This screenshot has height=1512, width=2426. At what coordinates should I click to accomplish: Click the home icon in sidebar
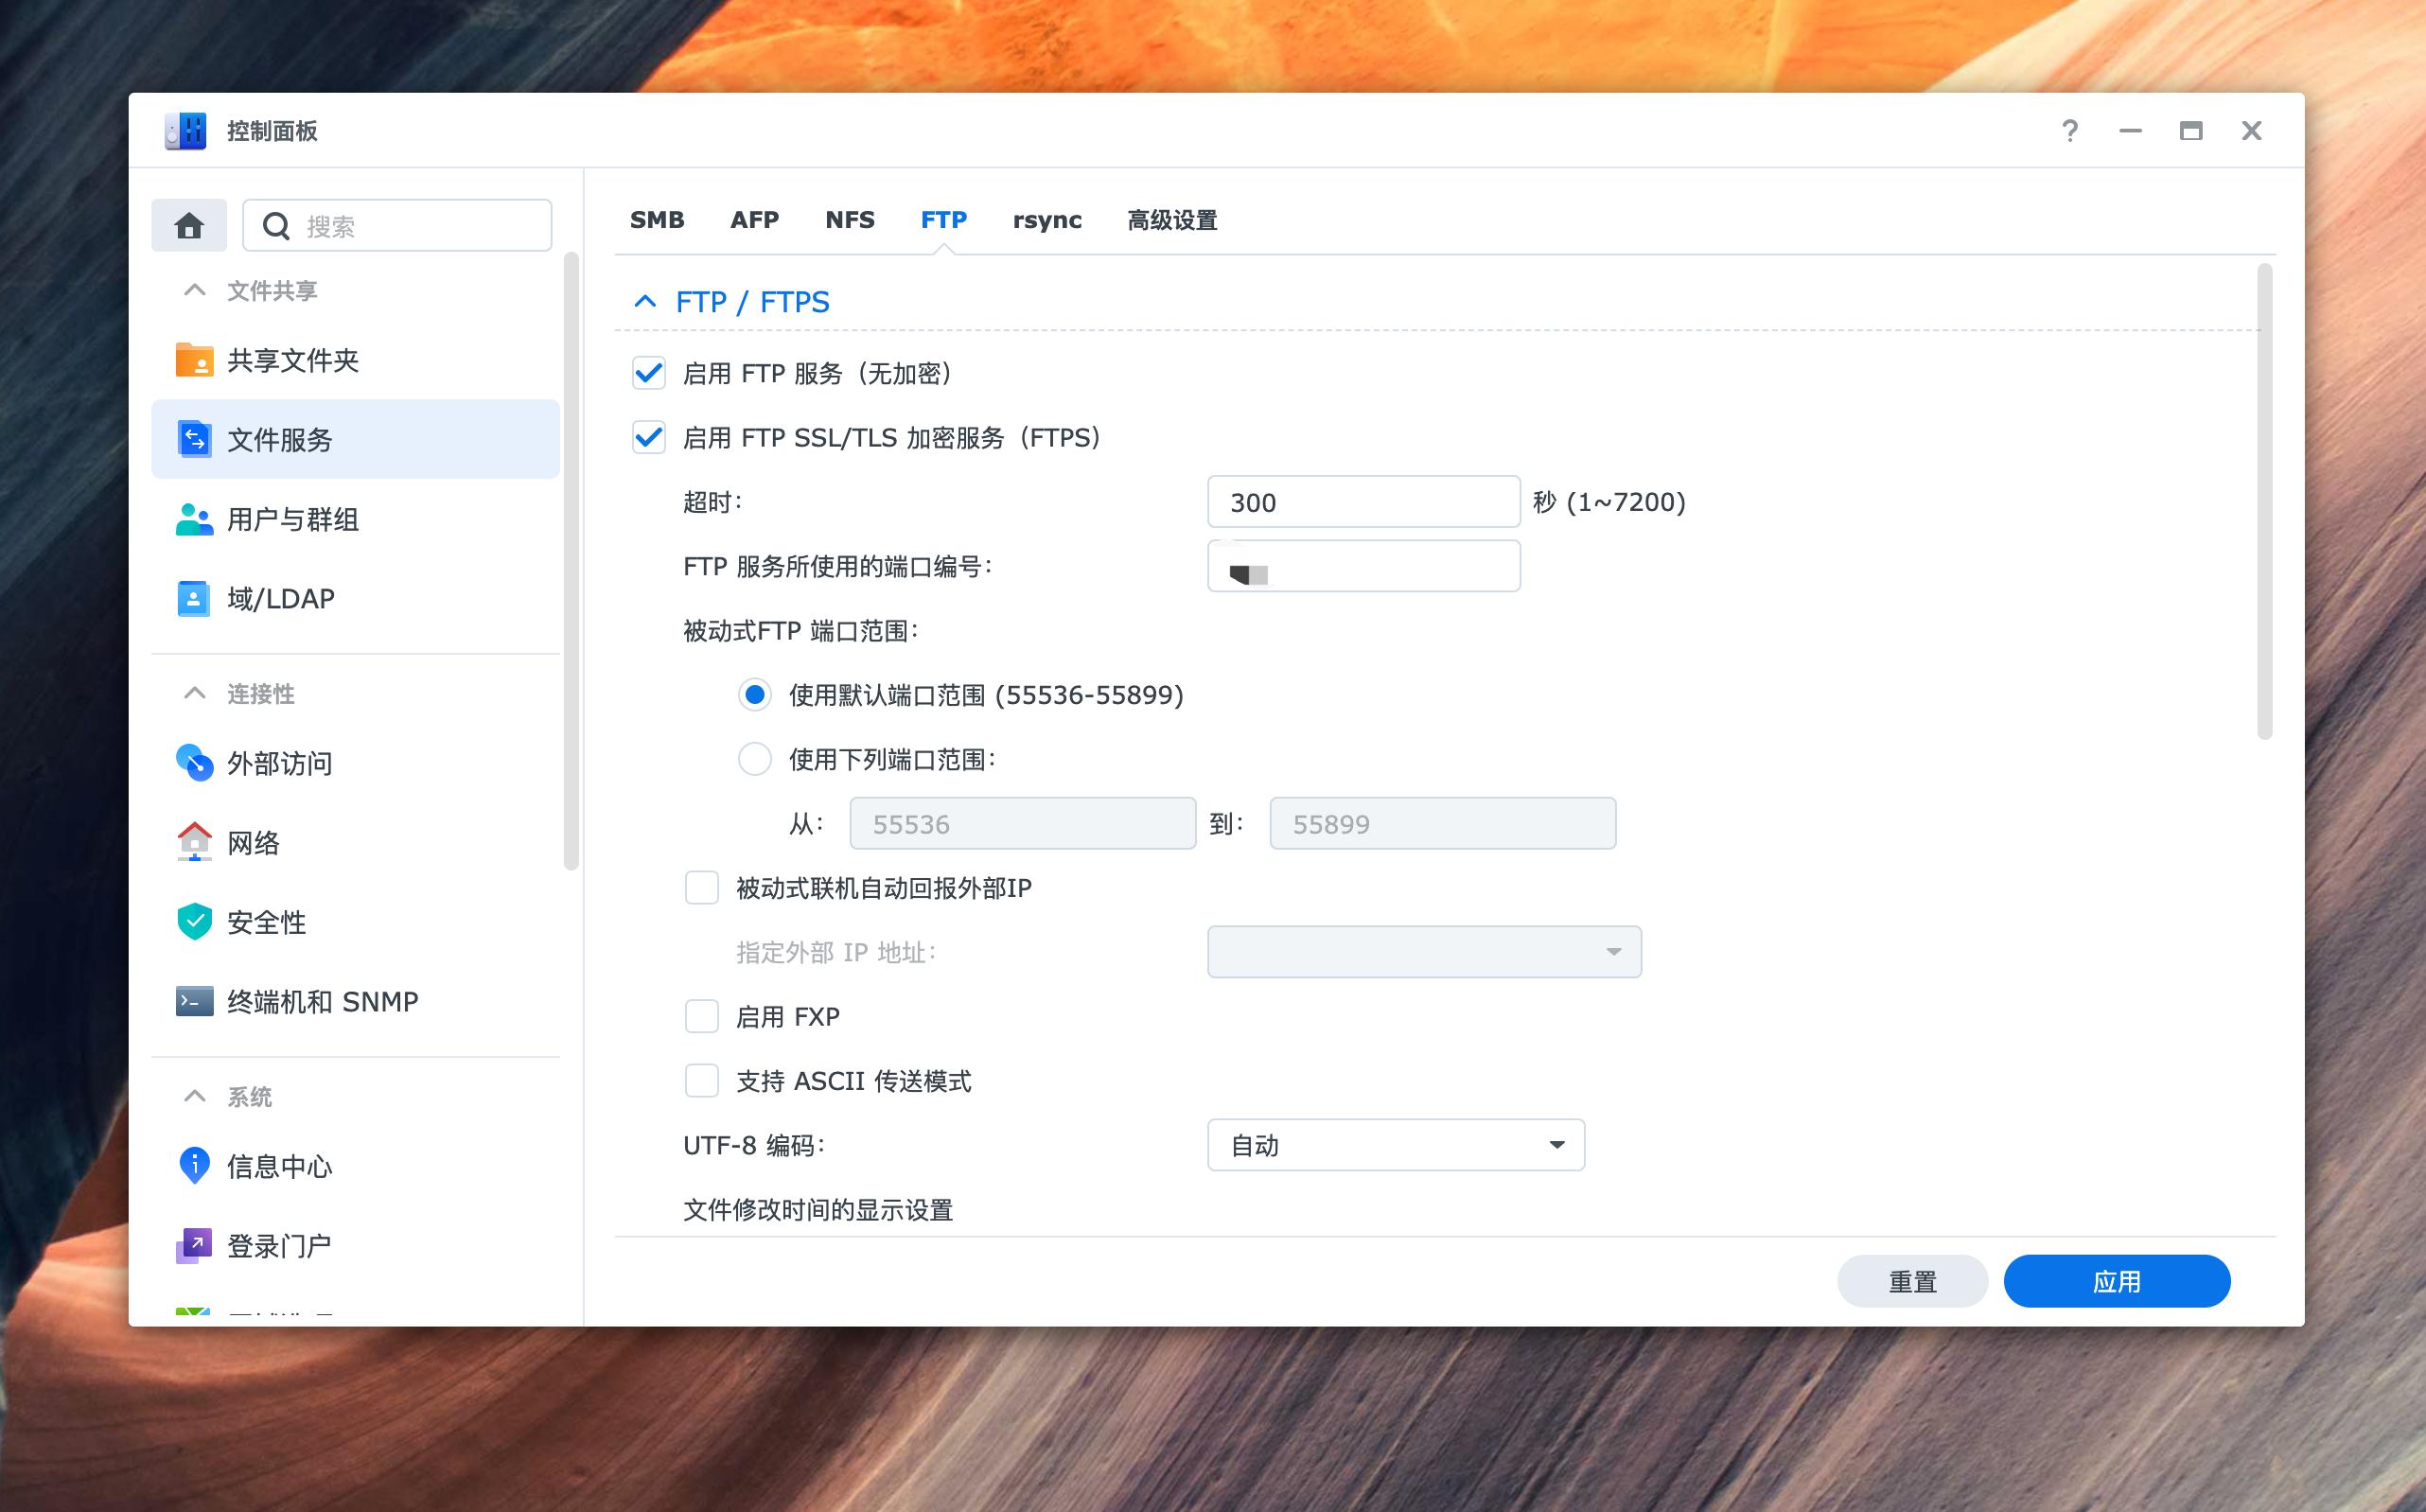pos(189,224)
